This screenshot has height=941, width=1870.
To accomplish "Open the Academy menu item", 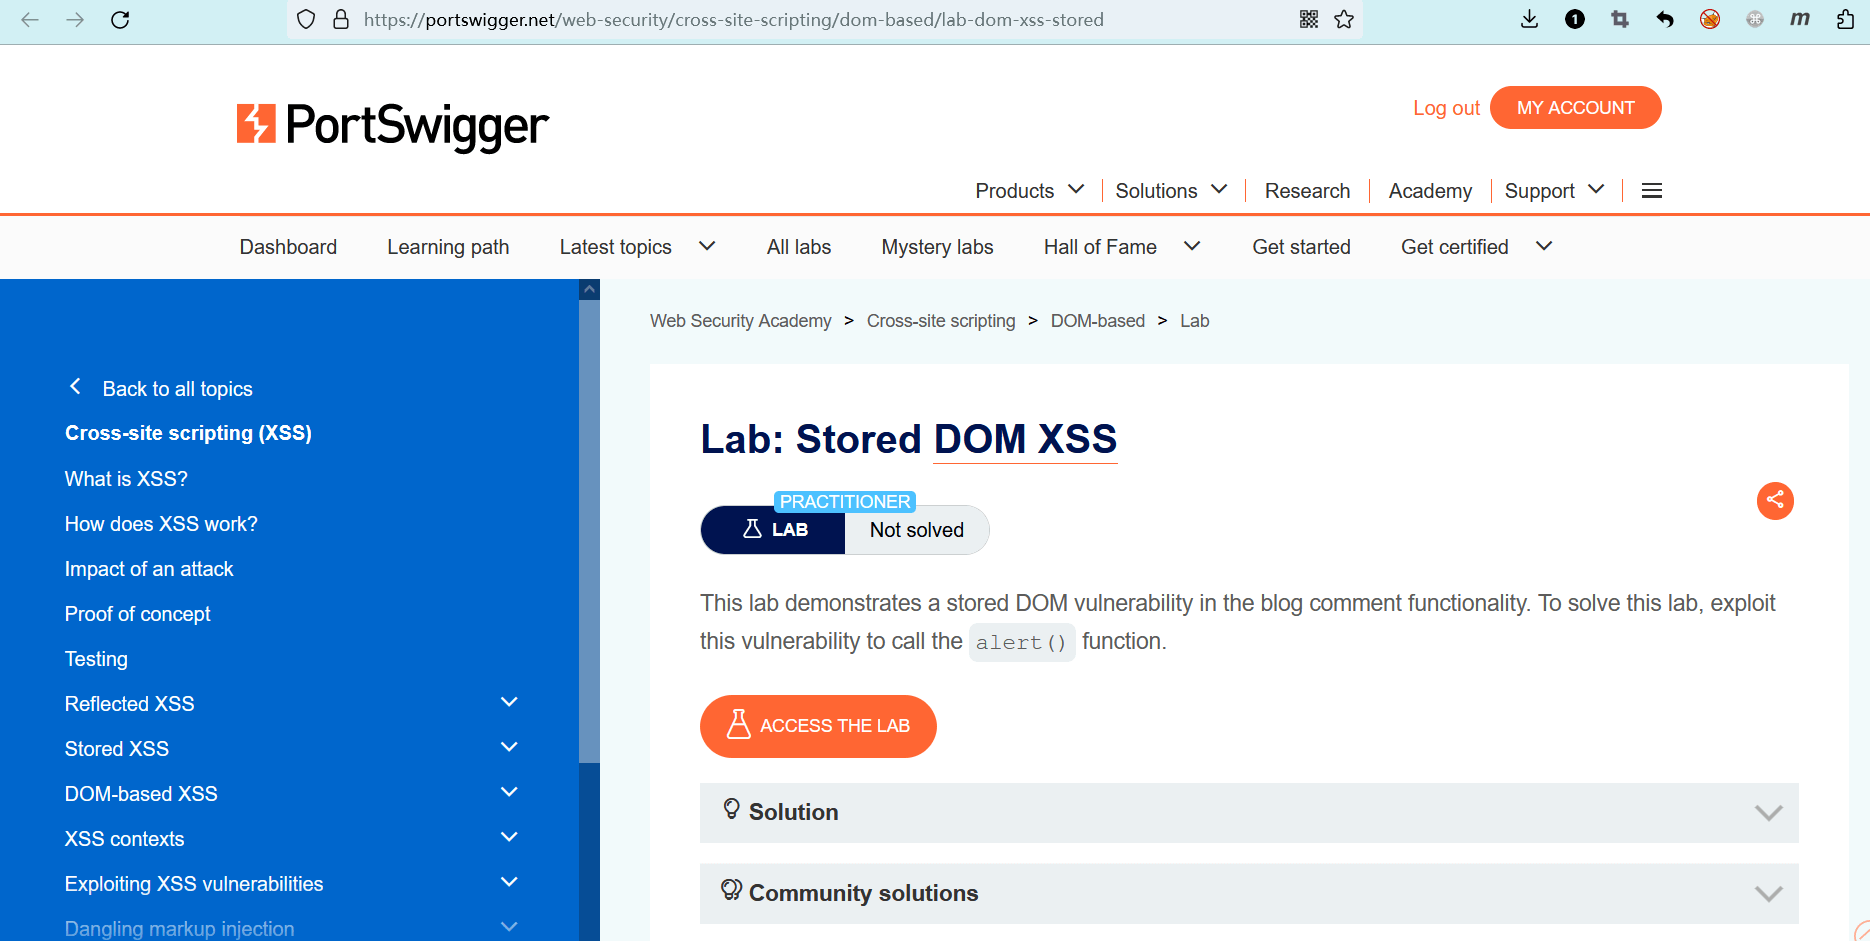I will pos(1430,191).
